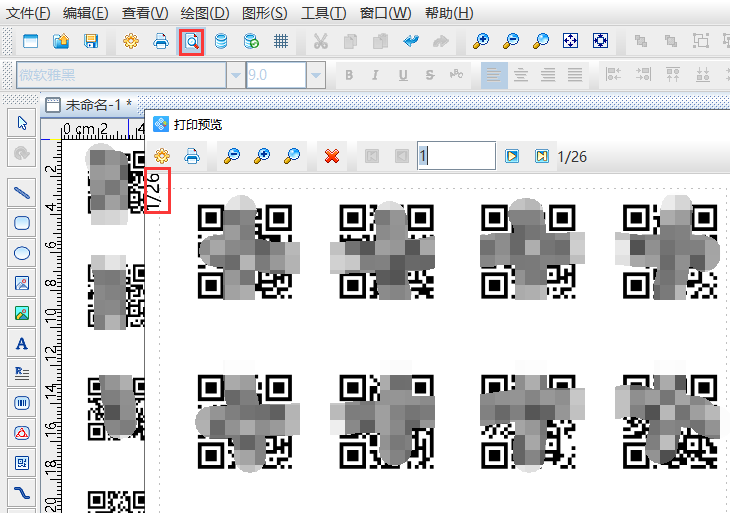The image size is (730, 513).
Task: Select the barcode drawing tool
Action: click(x=22, y=403)
